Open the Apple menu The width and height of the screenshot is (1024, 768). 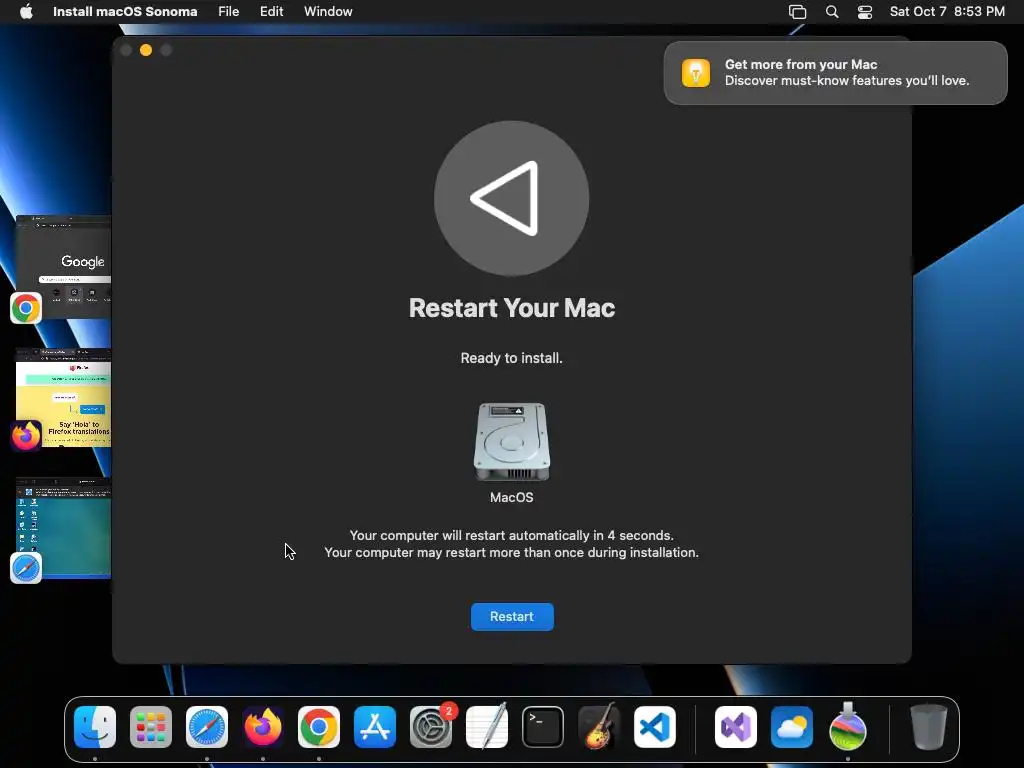click(x=26, y=11)
